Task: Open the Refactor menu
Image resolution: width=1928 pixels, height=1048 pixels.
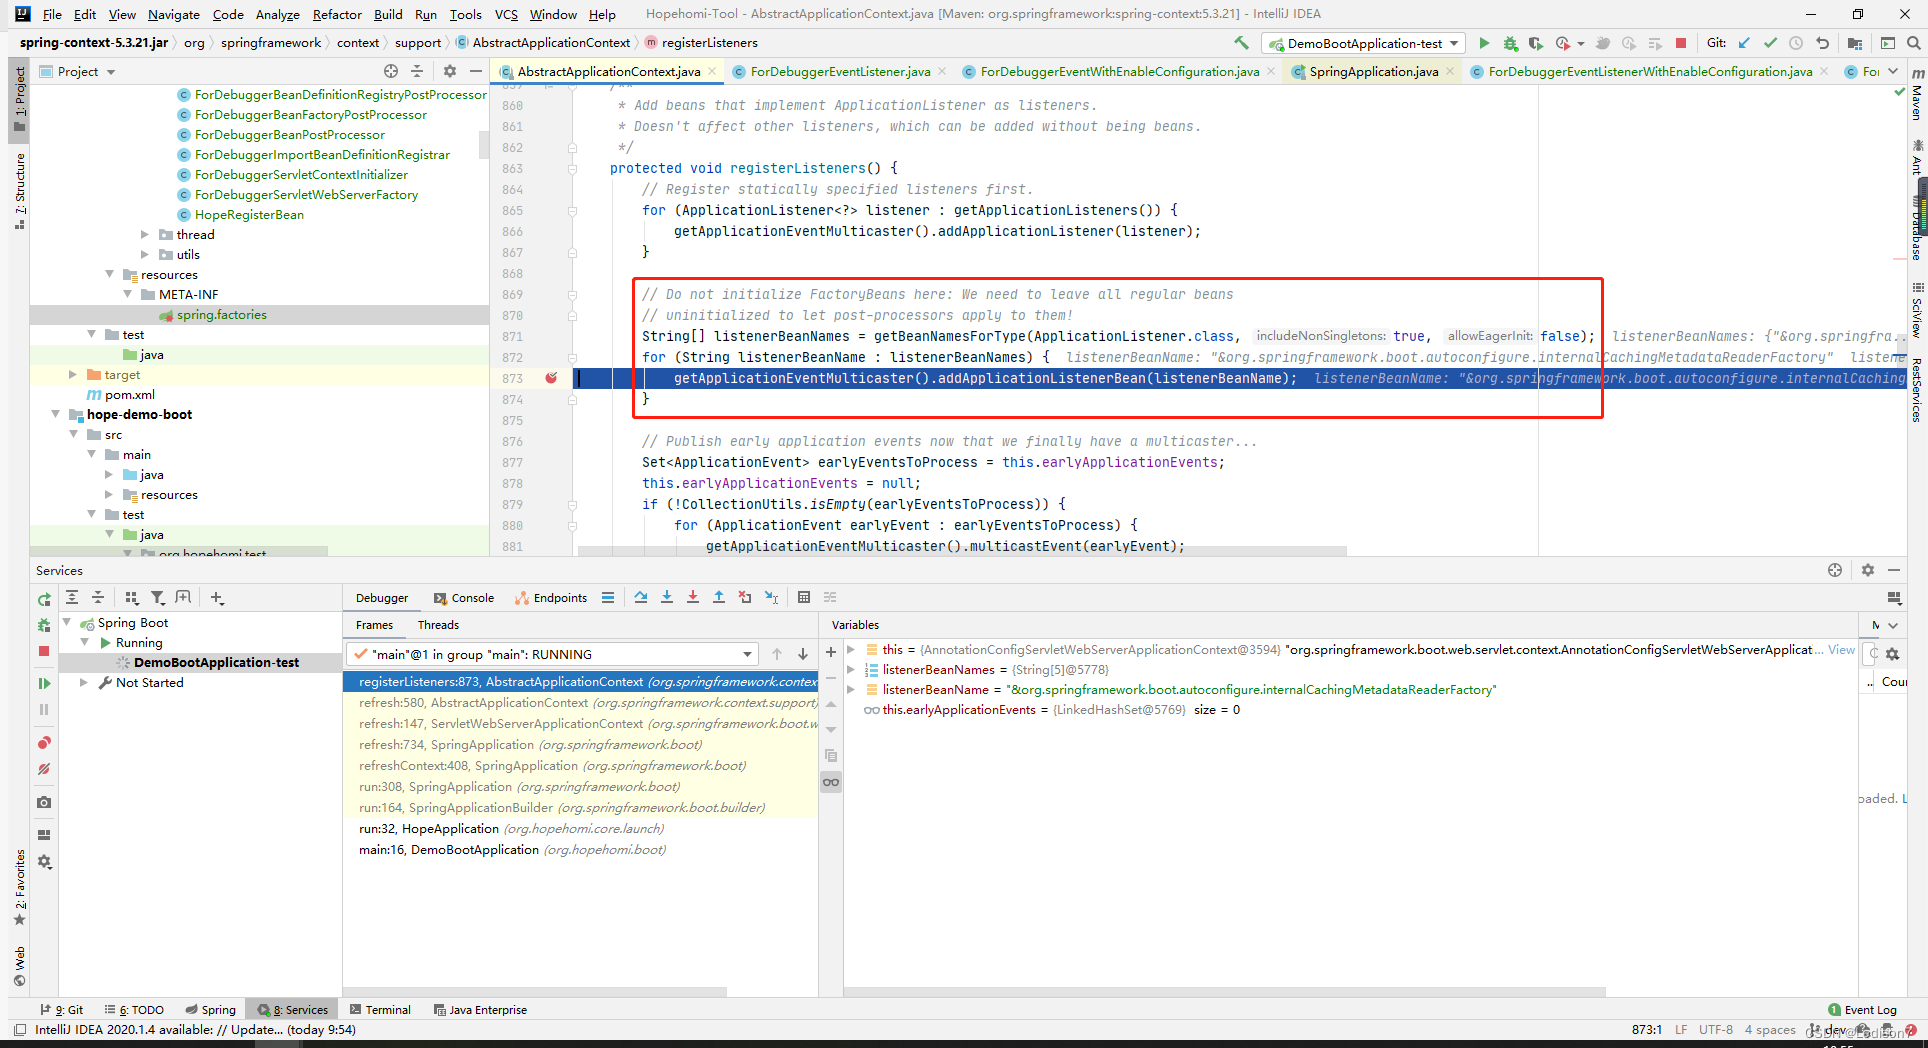Action: tap(337, 14)
